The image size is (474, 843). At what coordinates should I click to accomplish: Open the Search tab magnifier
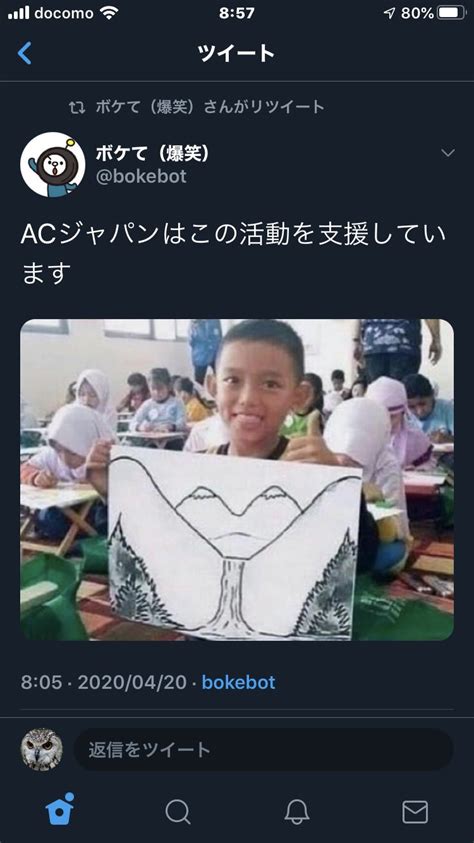click(x=178, y=812)
